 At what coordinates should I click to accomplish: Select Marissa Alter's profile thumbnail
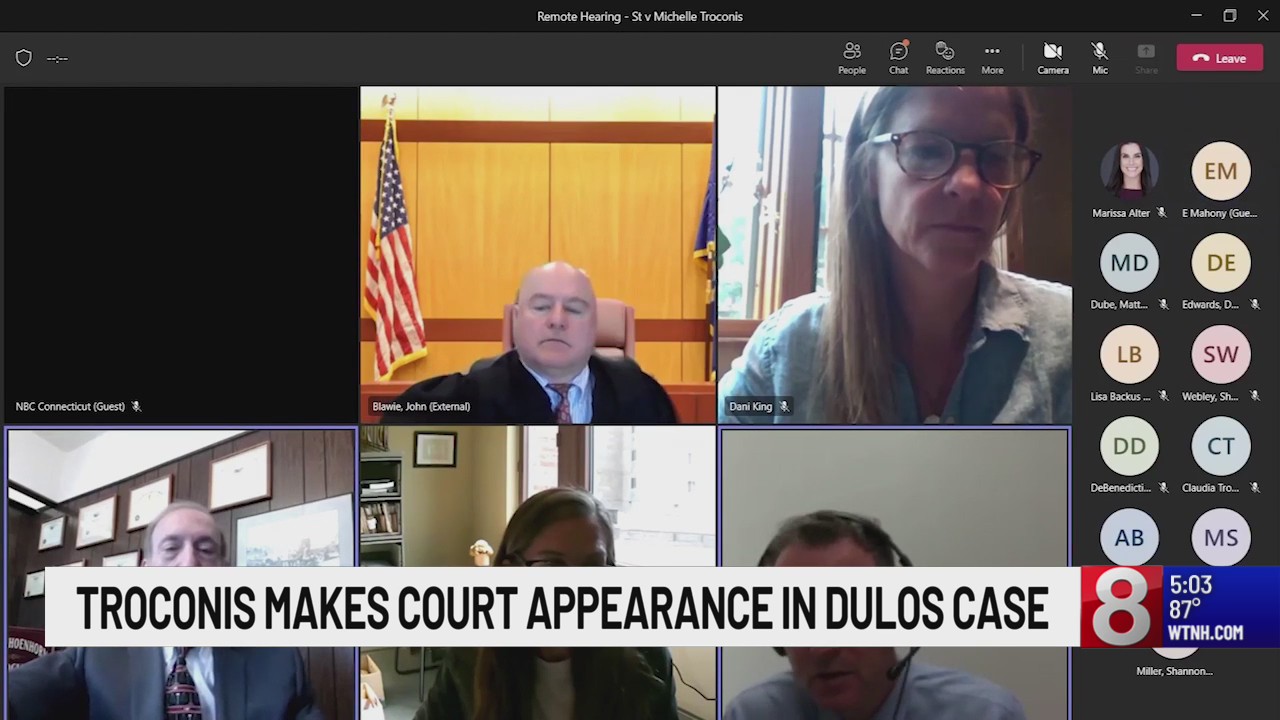click(1129, 170)
